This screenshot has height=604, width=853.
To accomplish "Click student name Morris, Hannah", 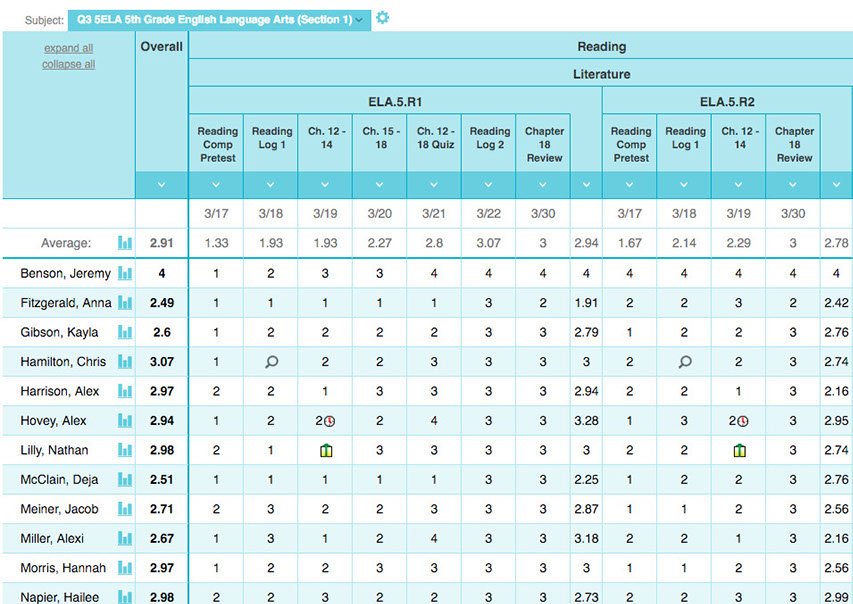I will [63, 568].
